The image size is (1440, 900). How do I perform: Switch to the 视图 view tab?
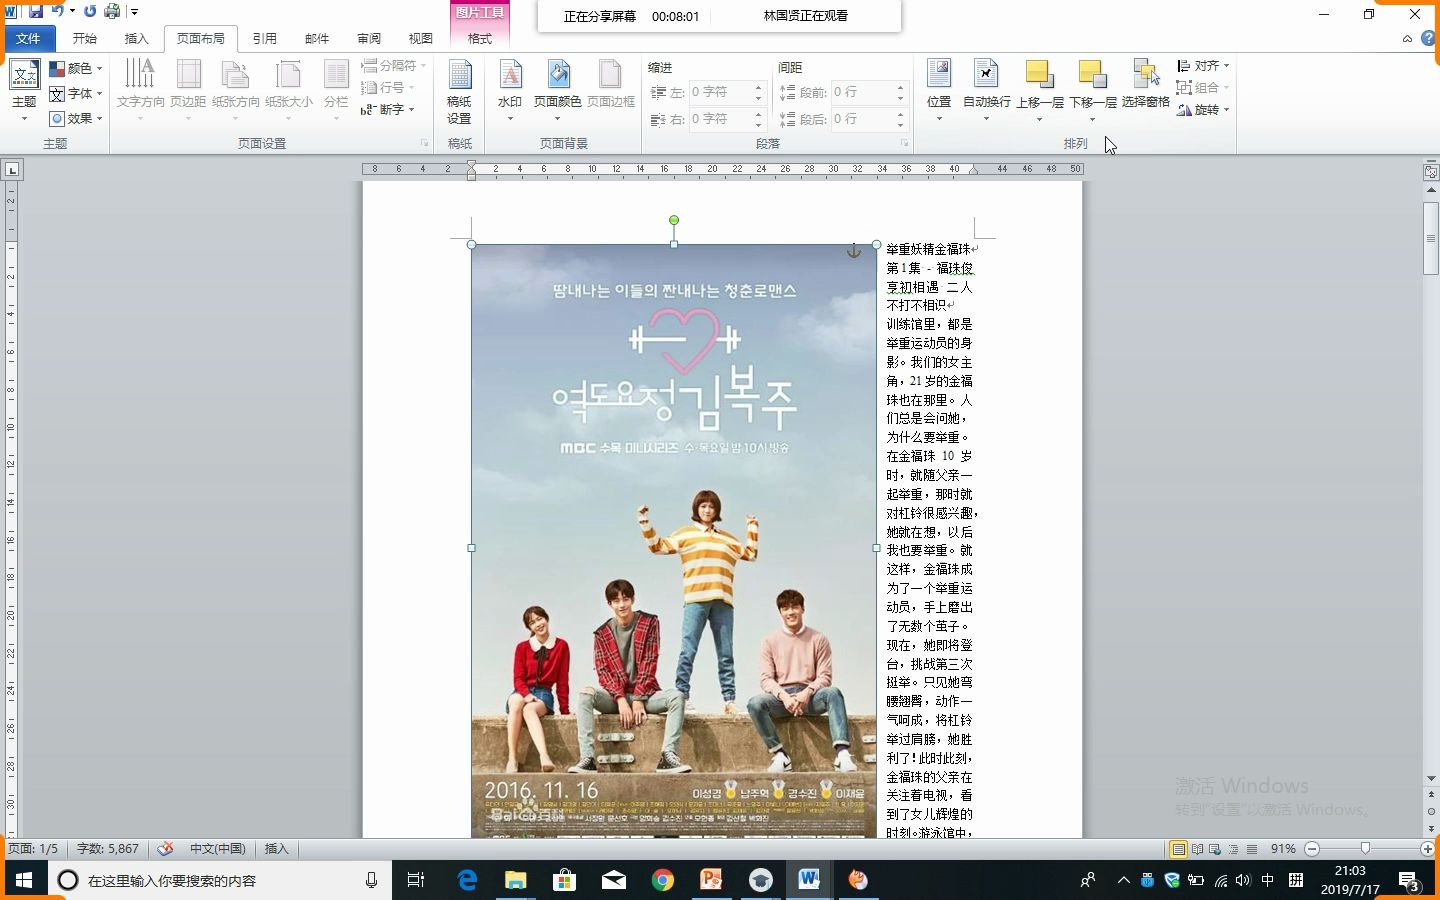(421, 38)
